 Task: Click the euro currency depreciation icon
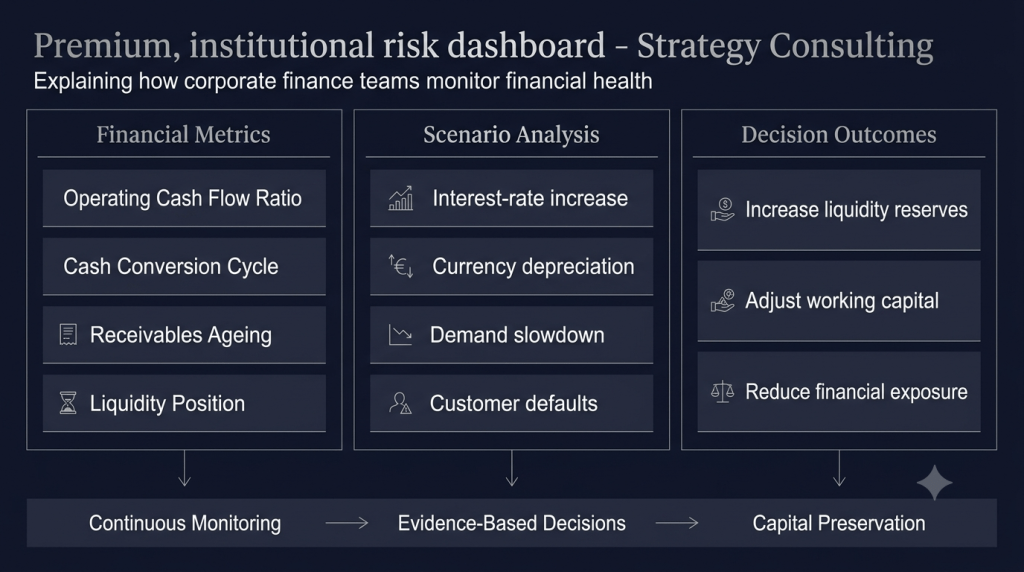401,266
